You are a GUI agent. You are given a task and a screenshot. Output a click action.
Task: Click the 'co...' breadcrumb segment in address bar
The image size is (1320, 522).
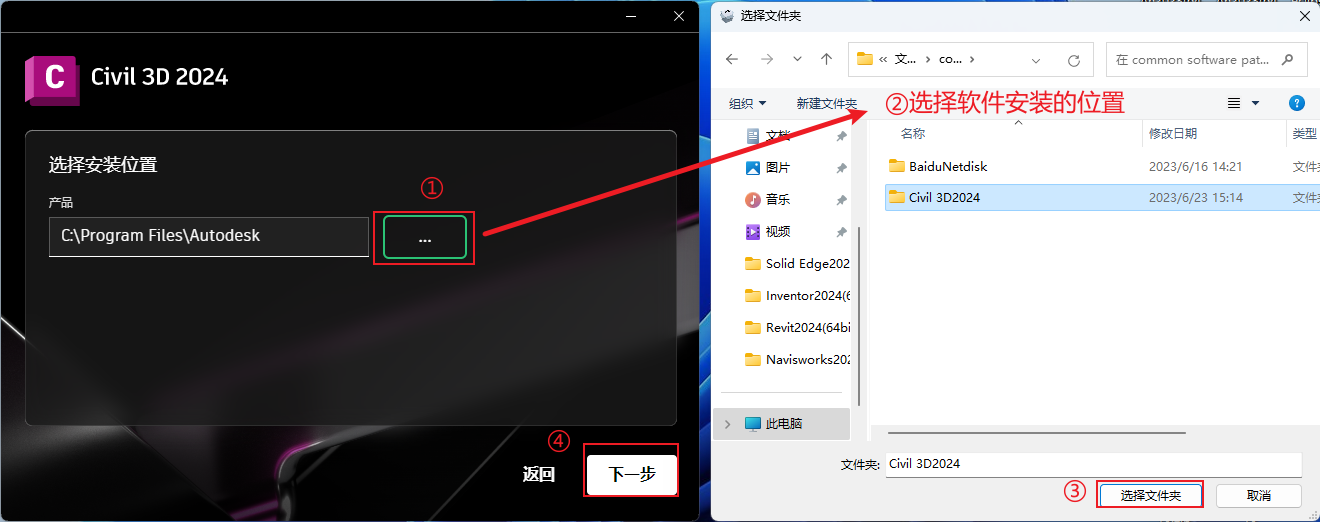click(950, 59)
